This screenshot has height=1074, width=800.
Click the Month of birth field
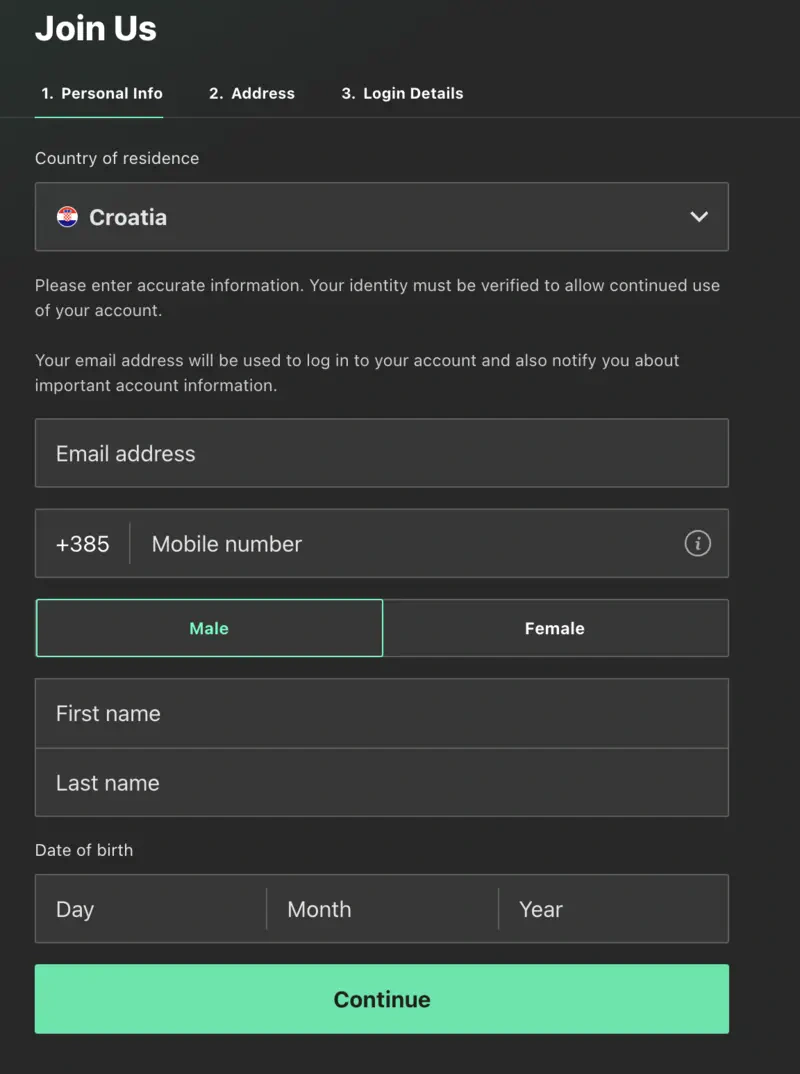pyautogui.click(x=382, y=909)
